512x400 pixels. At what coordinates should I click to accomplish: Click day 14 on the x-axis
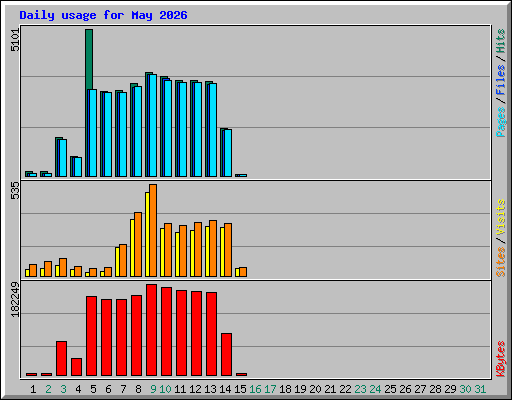[225, 389]
